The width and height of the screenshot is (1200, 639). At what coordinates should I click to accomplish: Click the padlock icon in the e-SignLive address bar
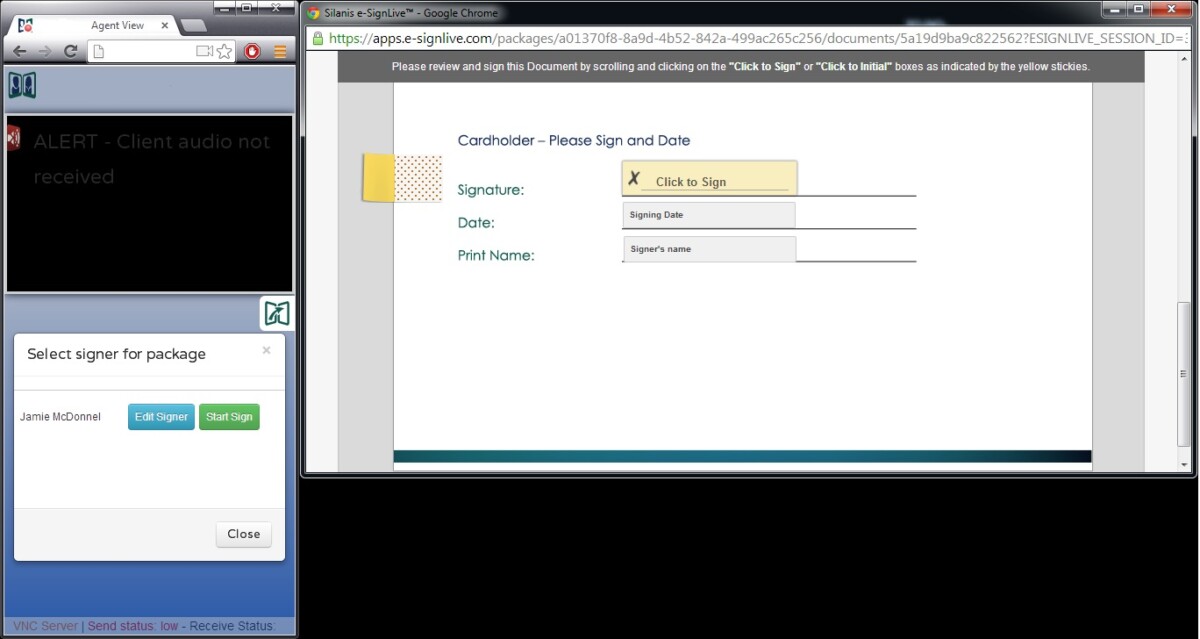tap(316, 38)
